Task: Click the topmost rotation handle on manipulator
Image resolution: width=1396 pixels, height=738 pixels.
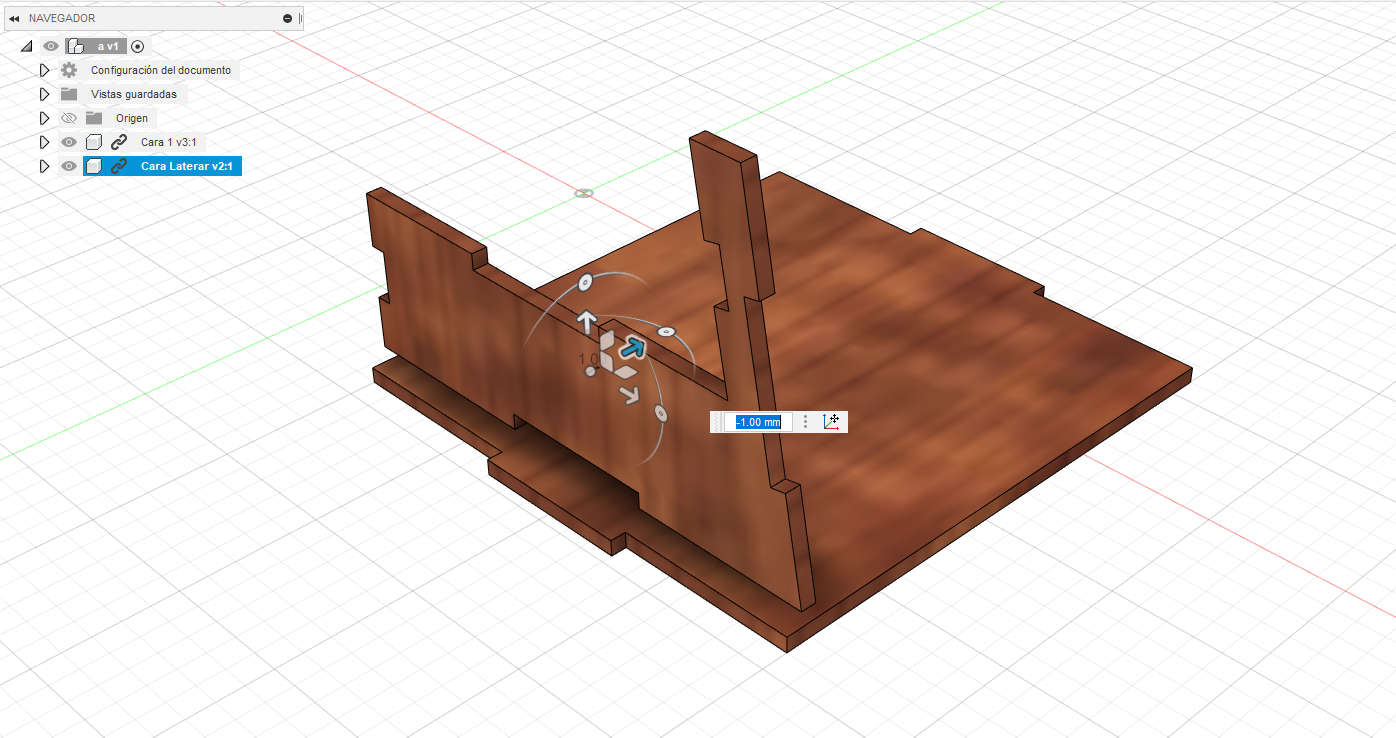Action: coord(586,282)
